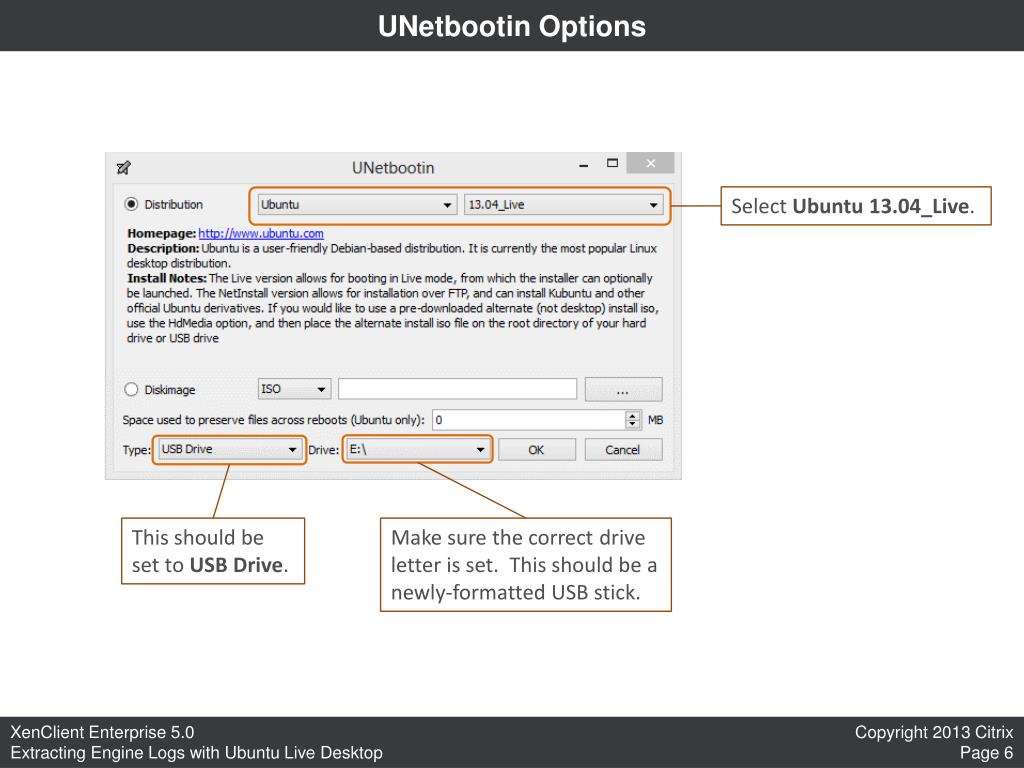Open the www.ubuntu.com homepage link

pyautogui.click(x=261, y=233)
